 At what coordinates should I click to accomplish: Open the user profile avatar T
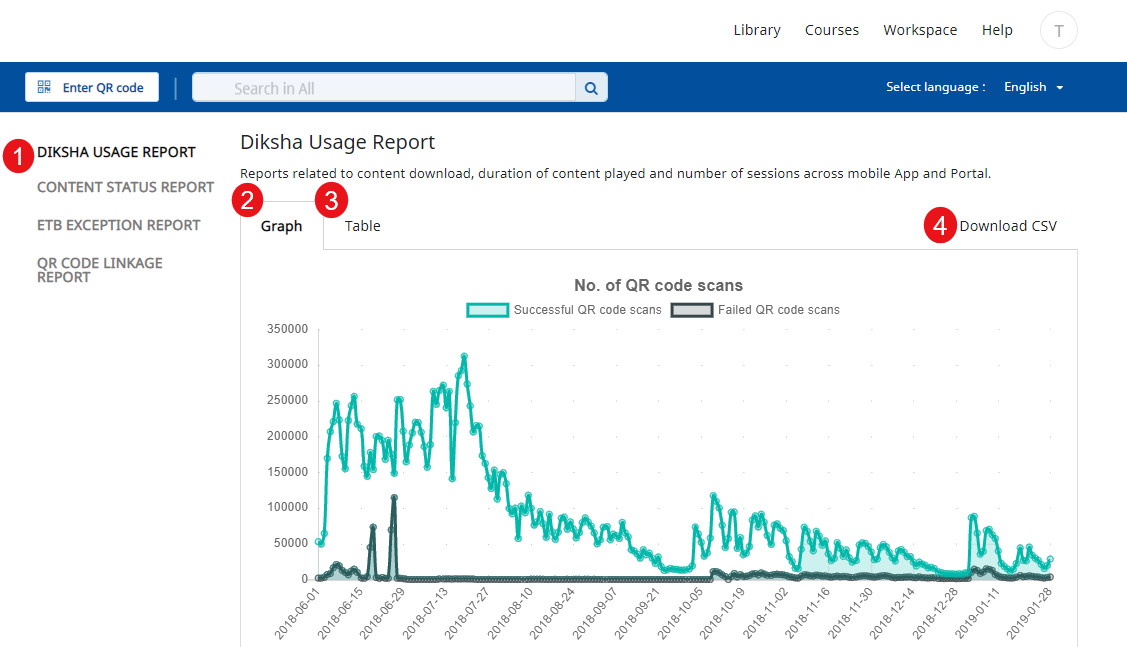(x=1058, y=31)
